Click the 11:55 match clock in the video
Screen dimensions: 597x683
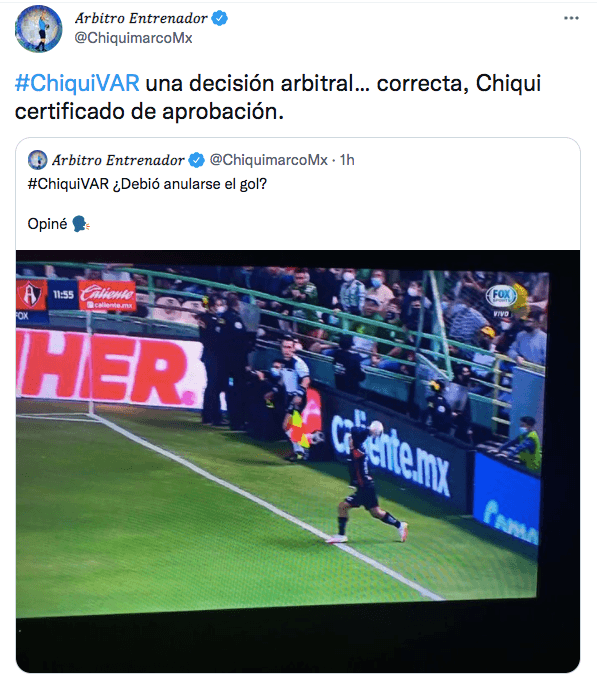pyautogui.click(x=64, y=295)
